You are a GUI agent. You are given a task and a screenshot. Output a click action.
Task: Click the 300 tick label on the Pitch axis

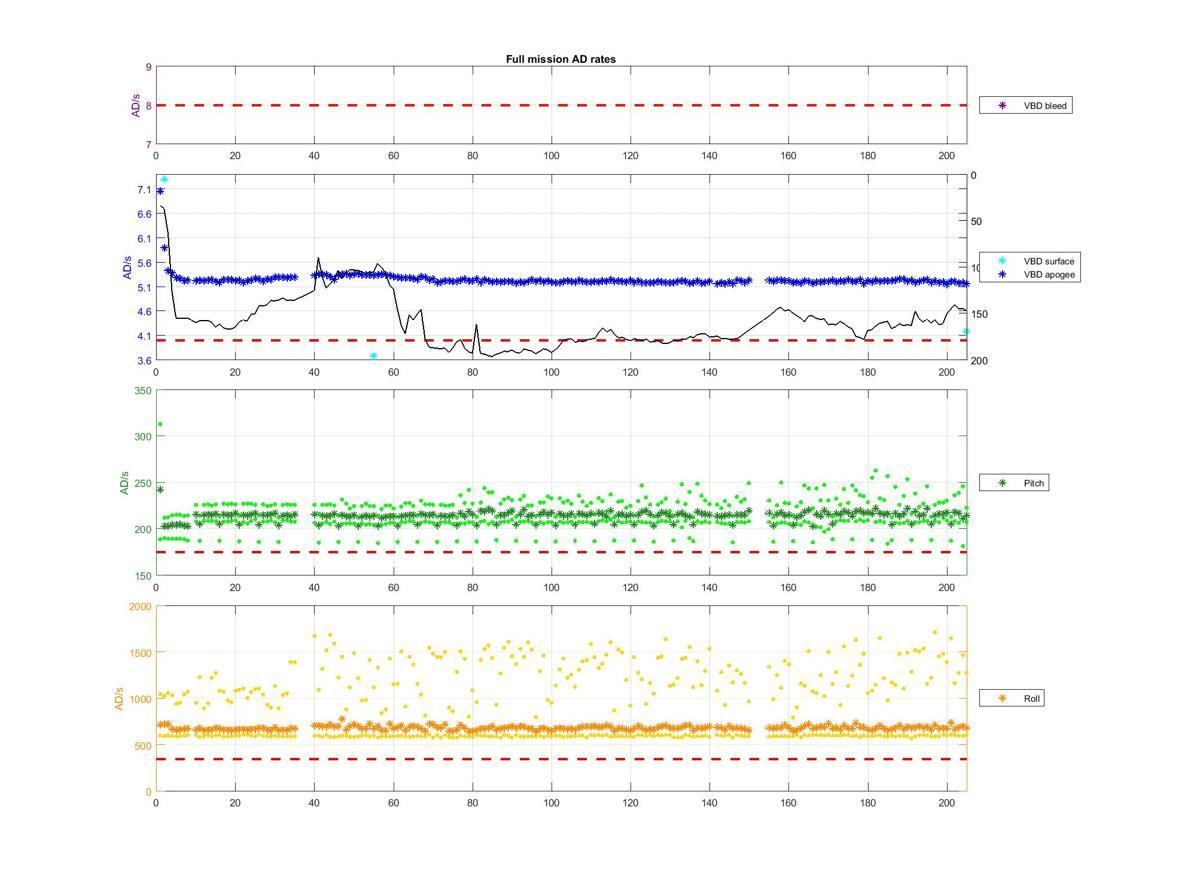(x=143, y=437)
